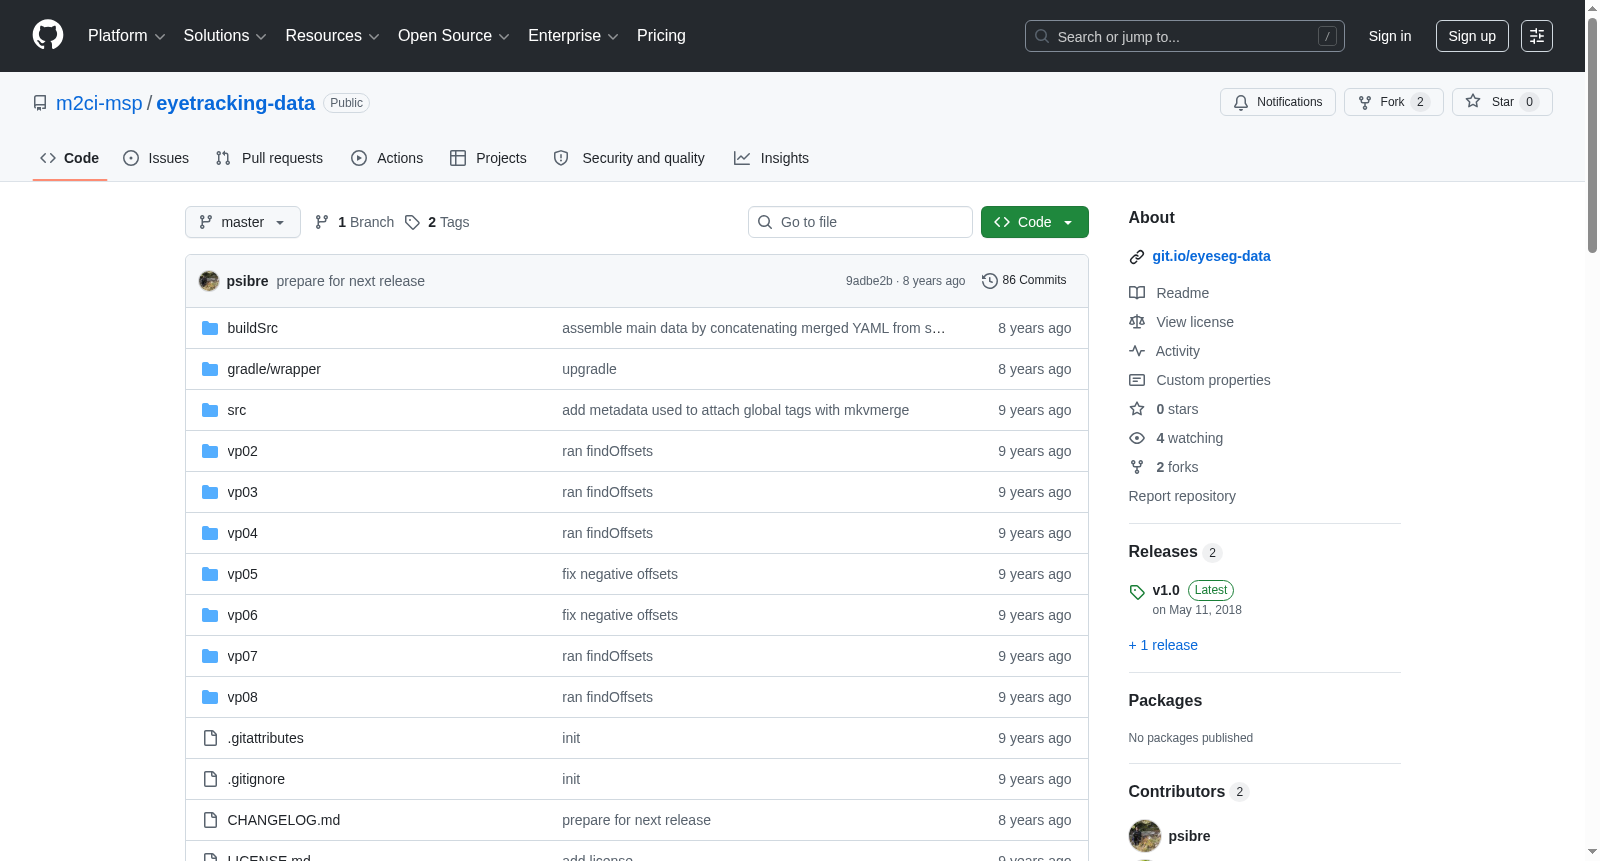1600x861 pixels.
Task: Open the buildSrc folder
Action: pyautogui.click(x=253, y=328)
